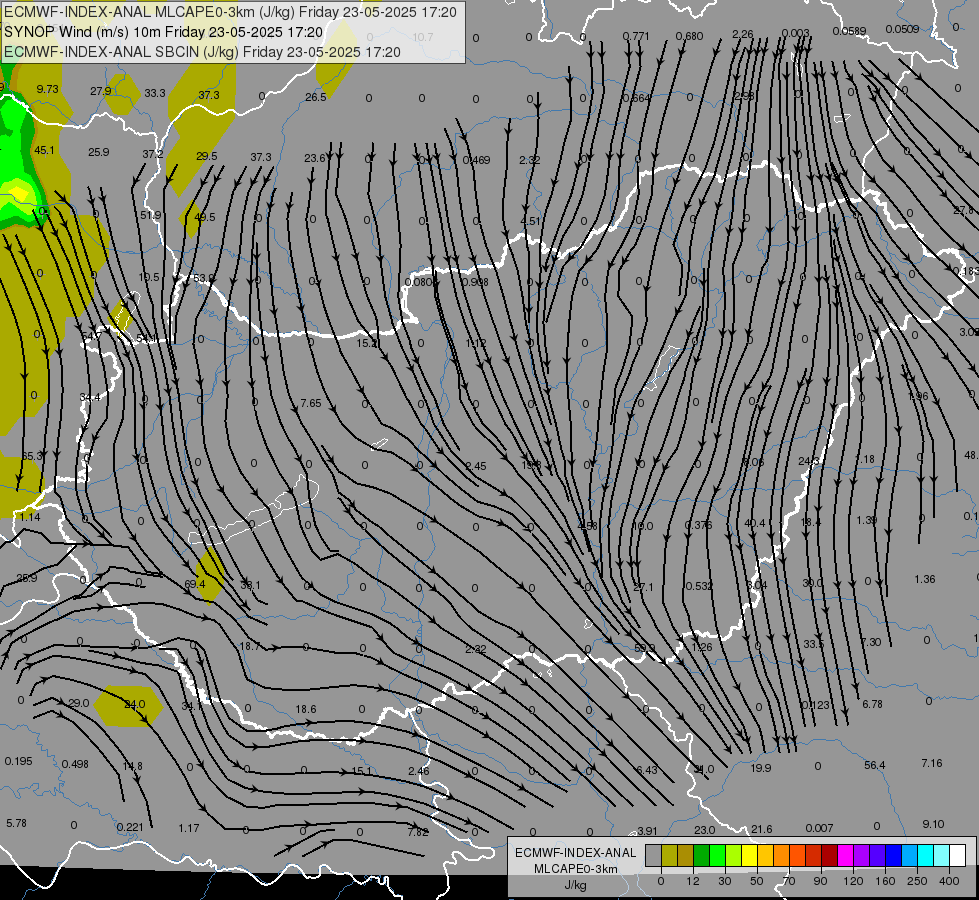
Task: Click the '0.498' map value
Action: click(76, 764)
